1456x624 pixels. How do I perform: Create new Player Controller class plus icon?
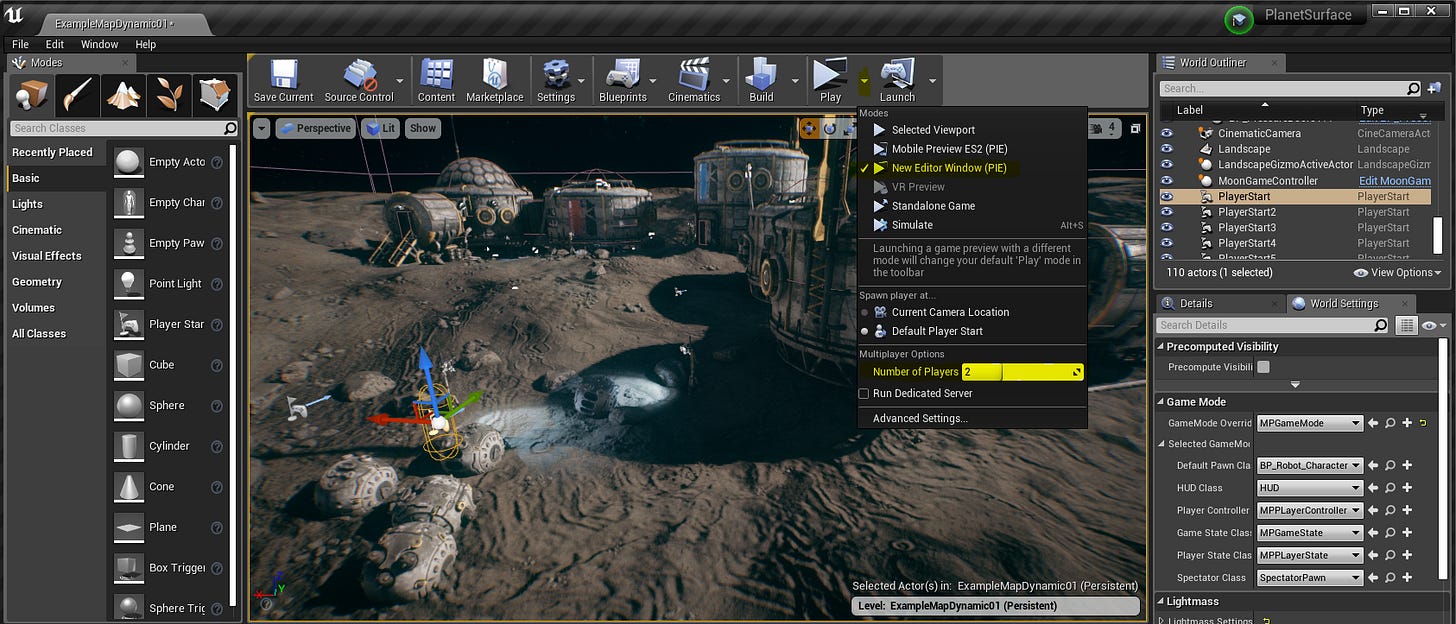click(x=1407, y=510)
